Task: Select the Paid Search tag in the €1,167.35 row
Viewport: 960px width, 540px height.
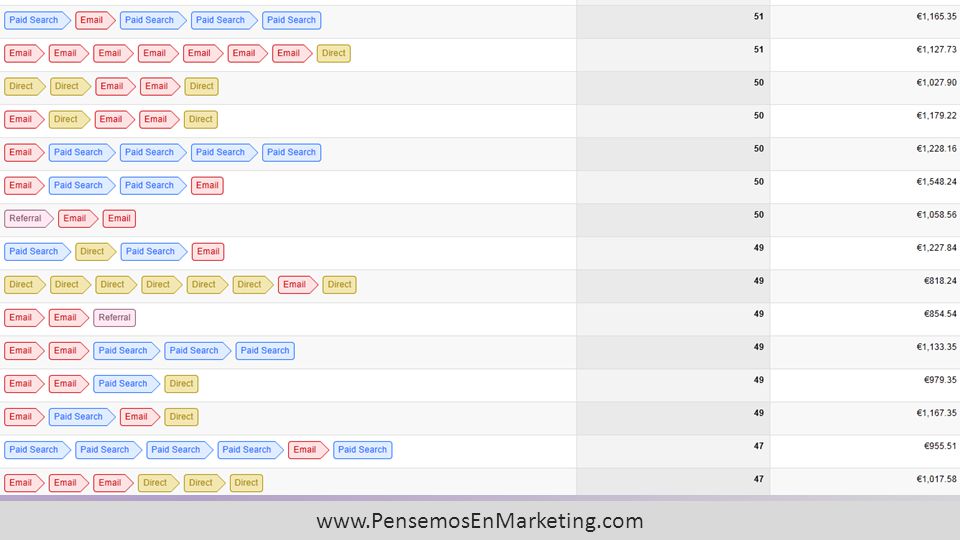Action: click(82, 417)
